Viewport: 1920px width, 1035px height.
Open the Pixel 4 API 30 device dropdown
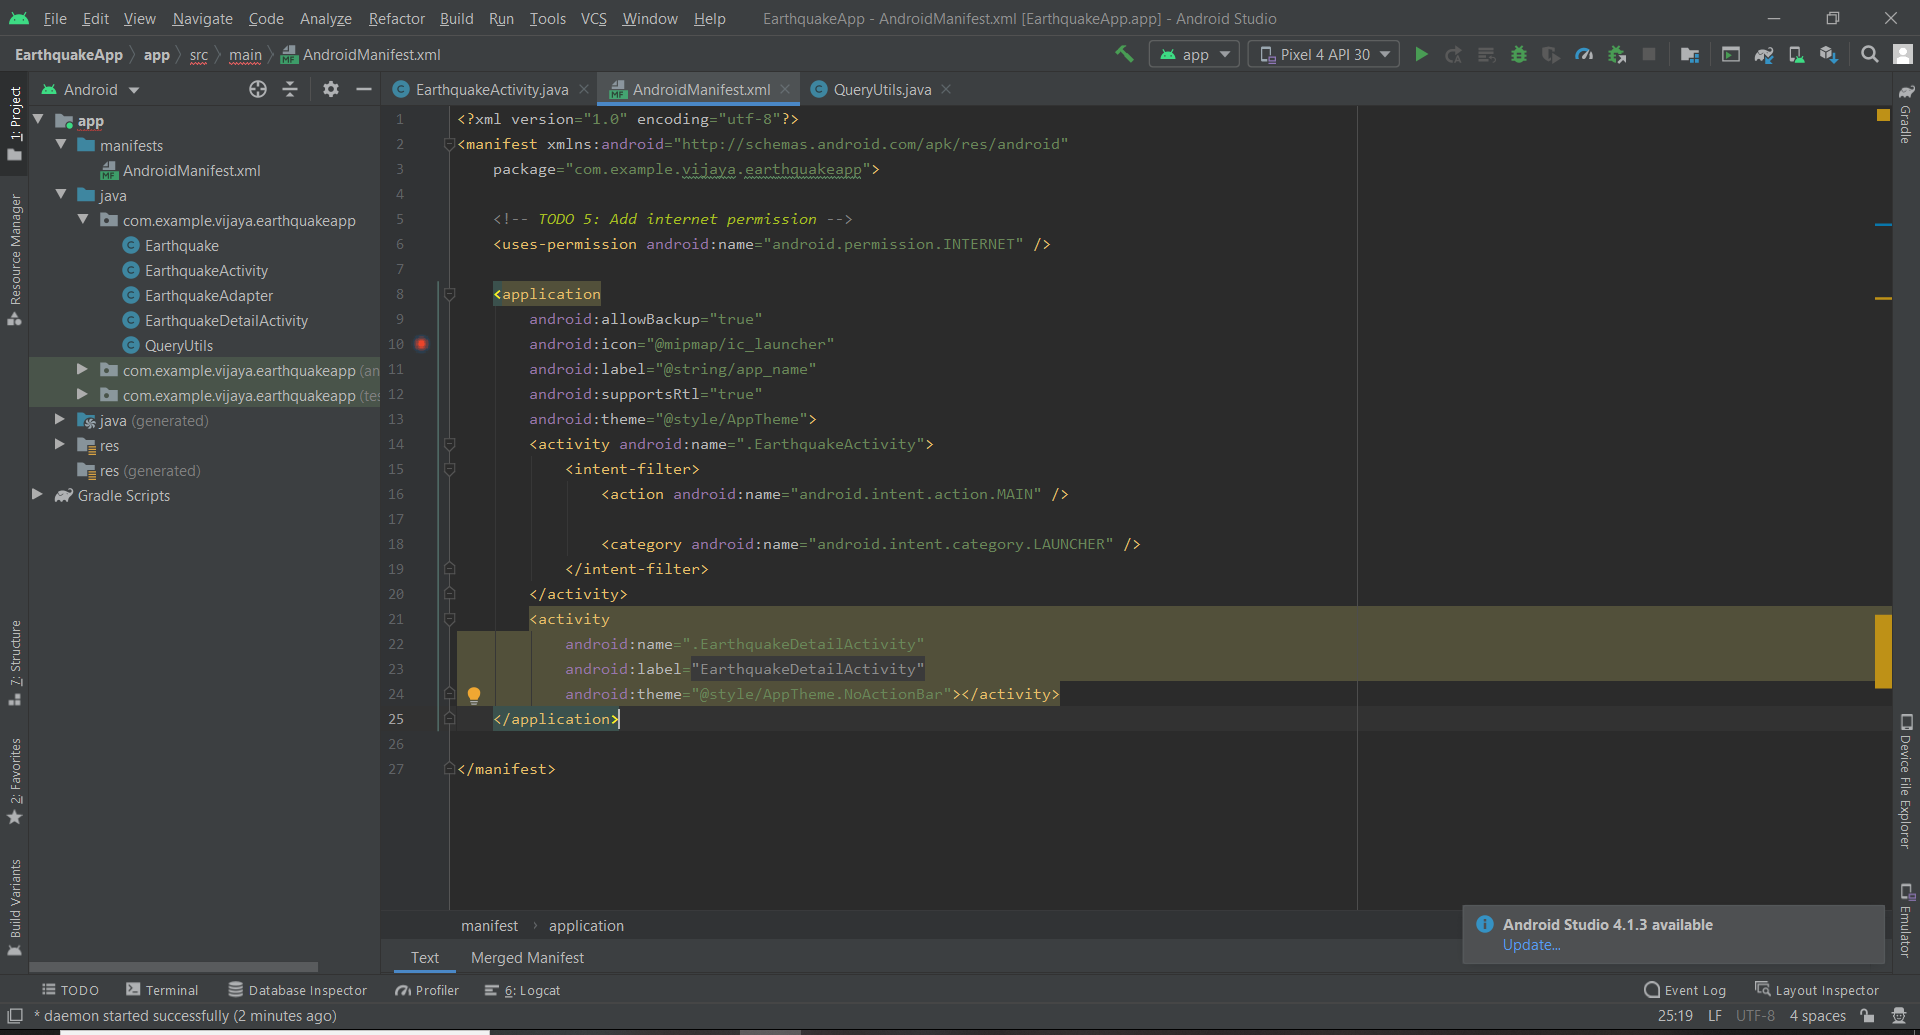[x=1324, y=54]
